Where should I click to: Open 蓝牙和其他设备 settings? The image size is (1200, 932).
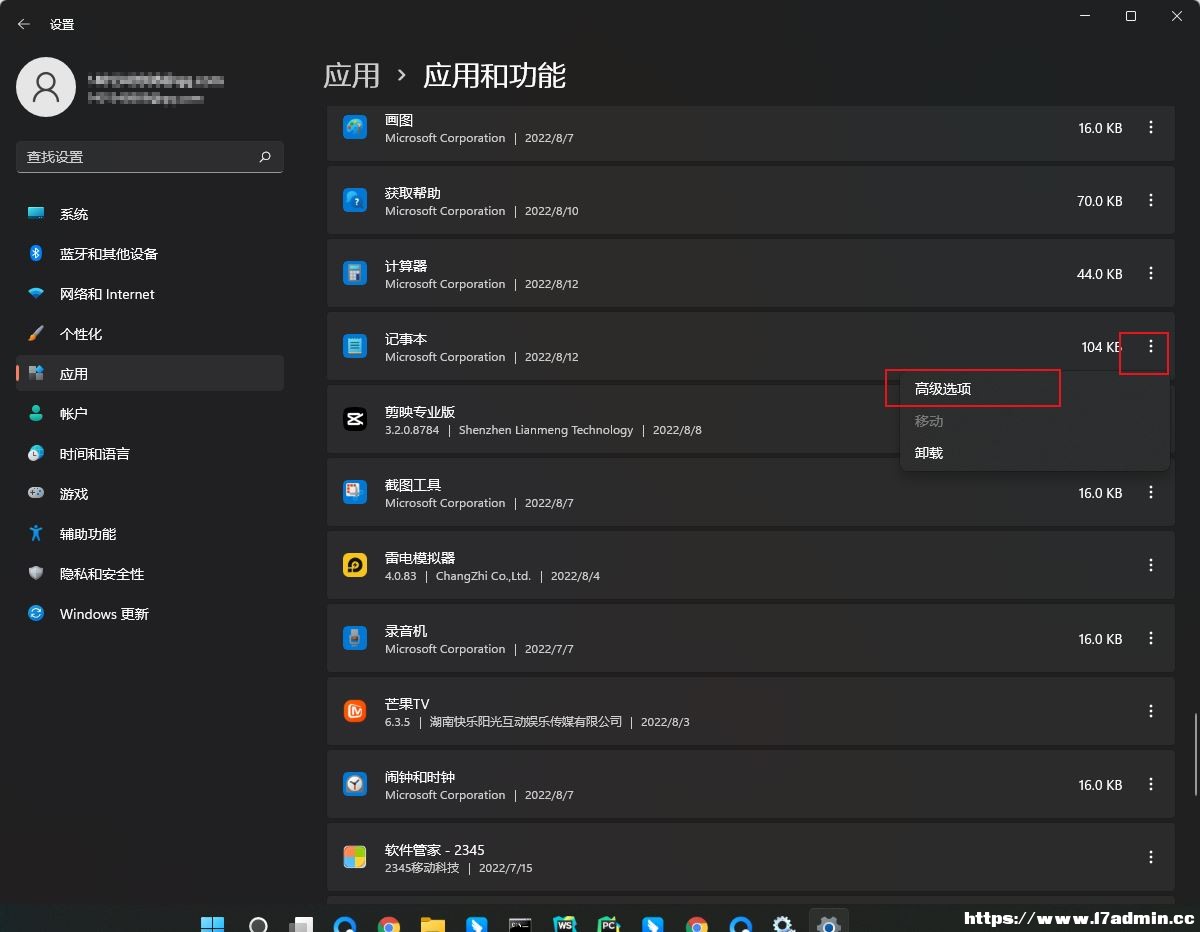[150, 254]
